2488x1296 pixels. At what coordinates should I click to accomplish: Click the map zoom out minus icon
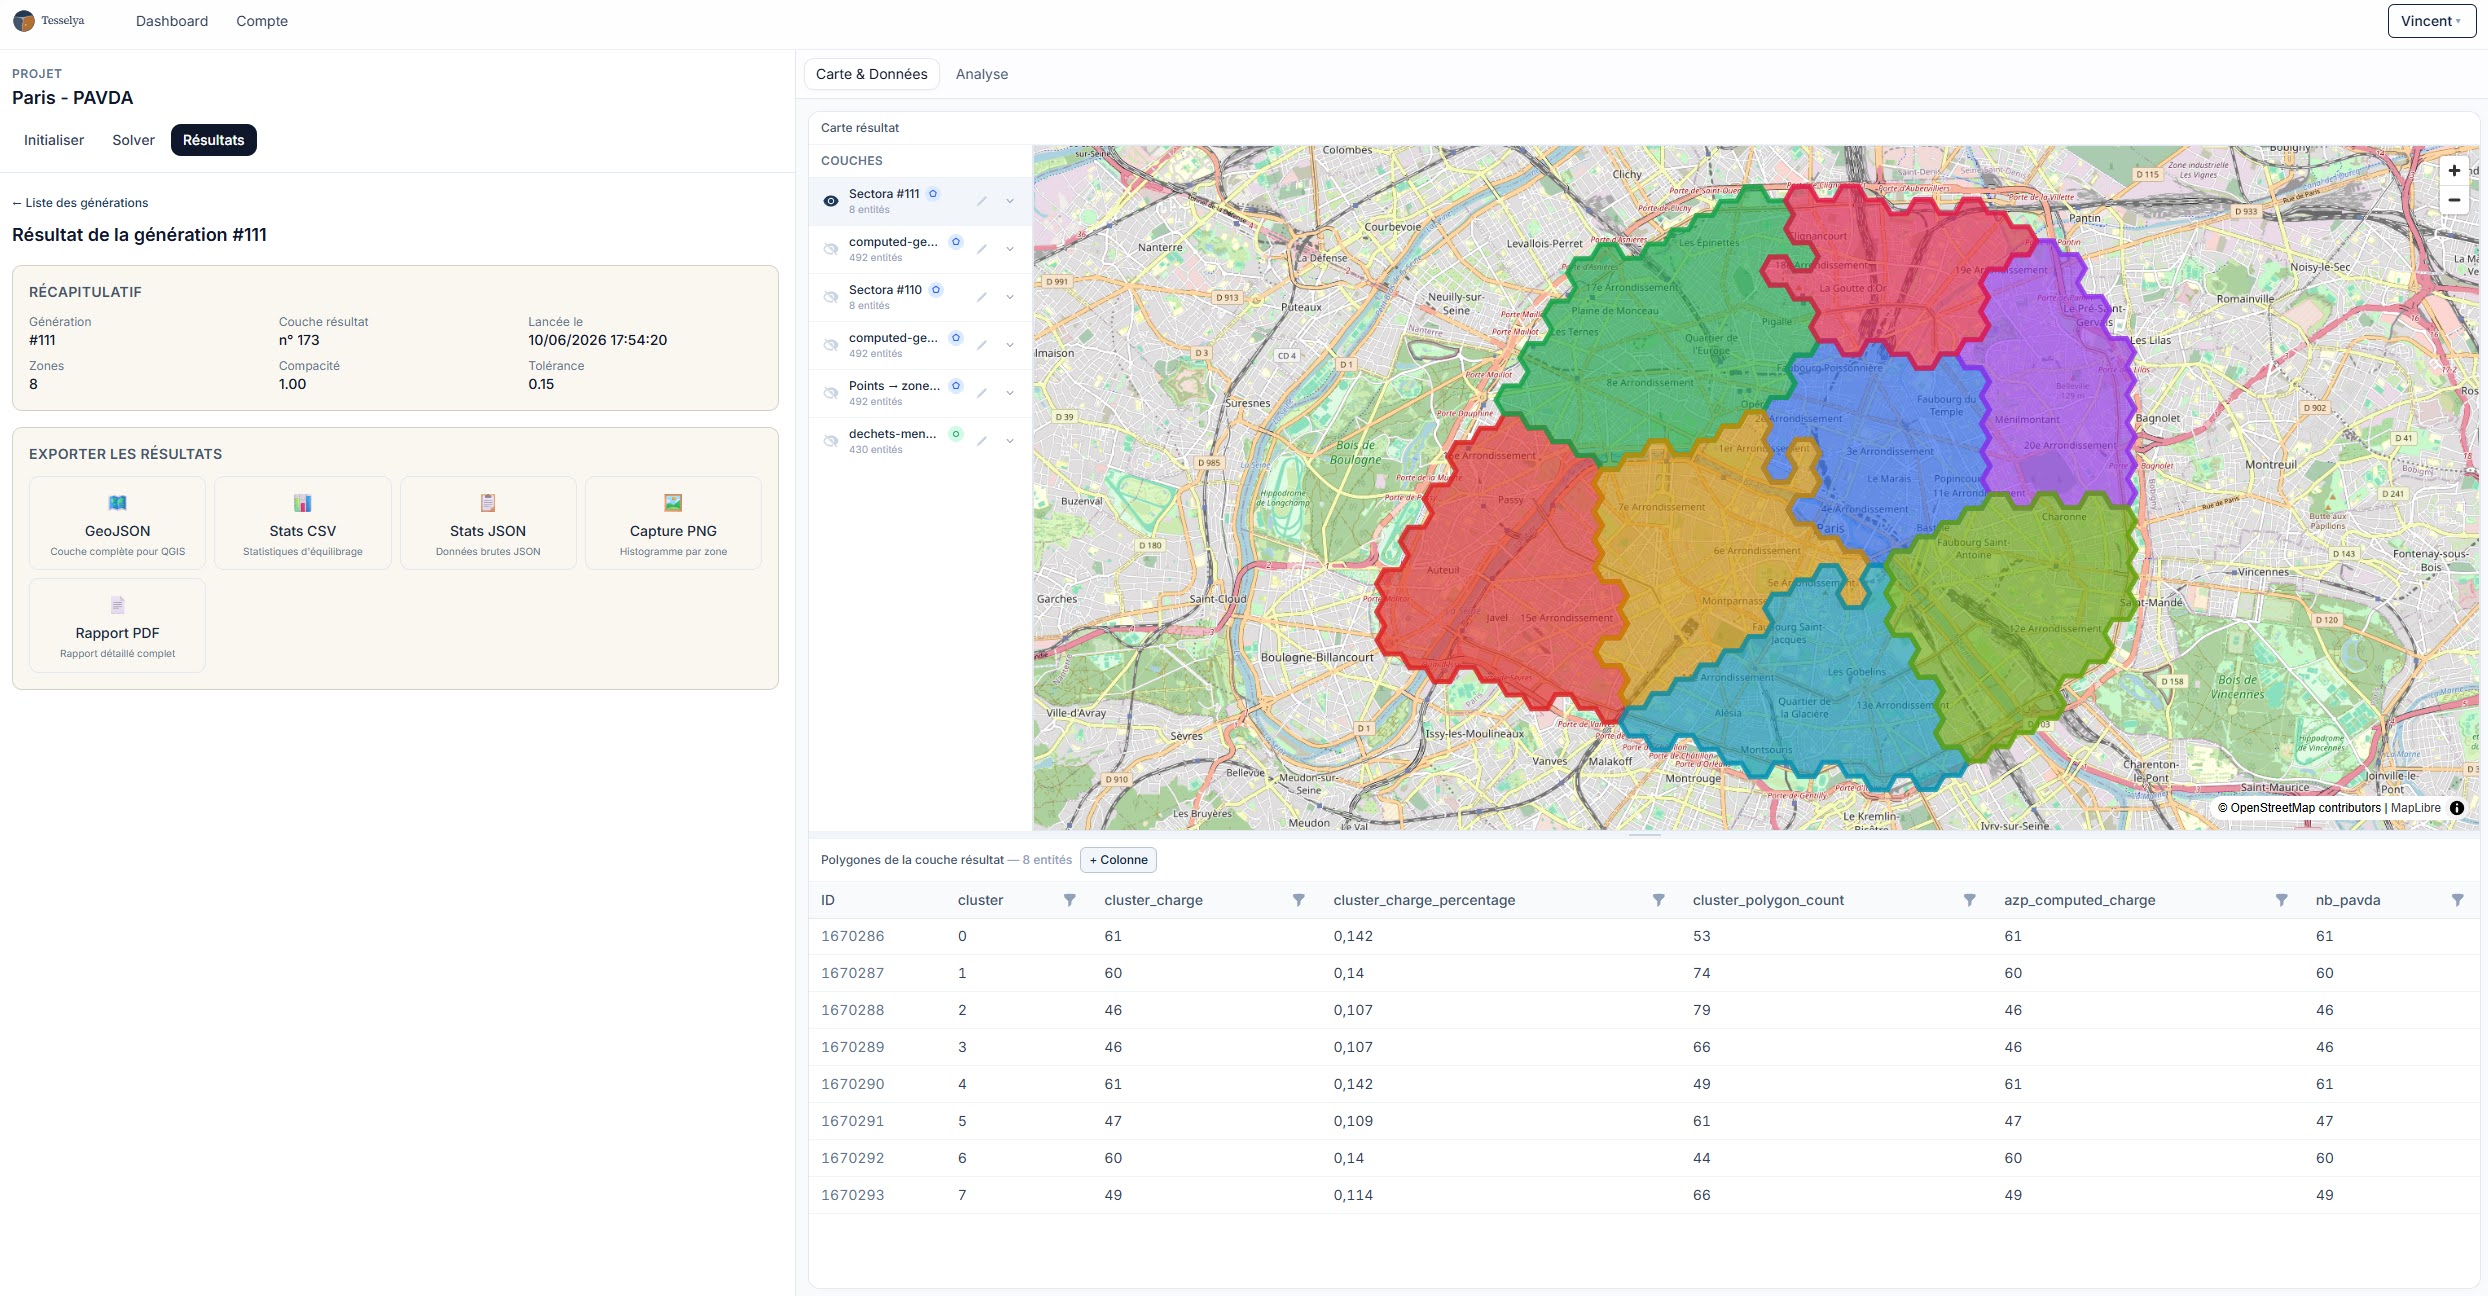coord(2454,200)
